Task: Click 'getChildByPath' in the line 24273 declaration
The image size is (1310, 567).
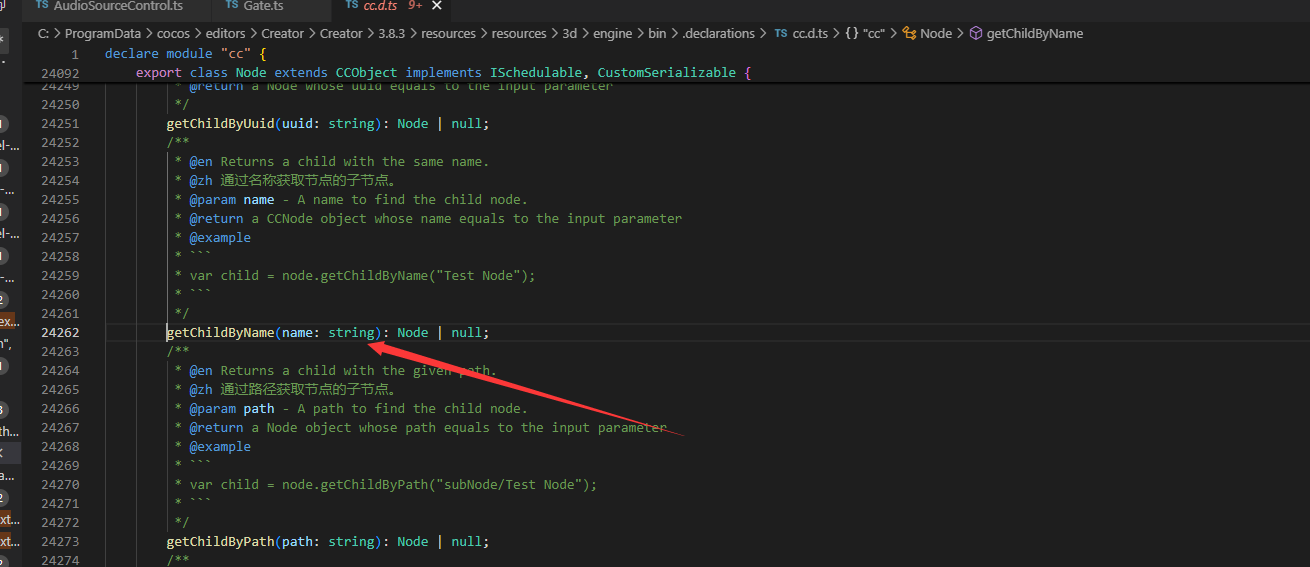Action: coord(220,542)
